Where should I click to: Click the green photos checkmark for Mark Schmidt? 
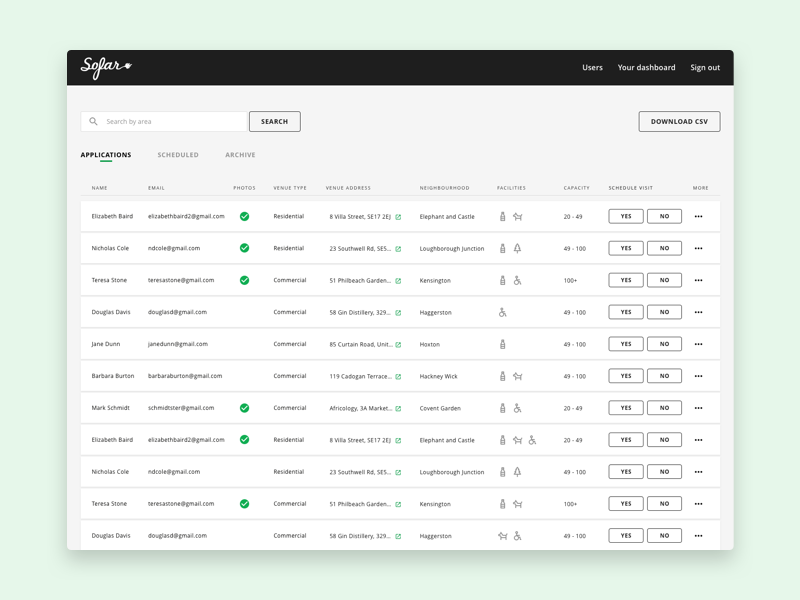[244, 408]
